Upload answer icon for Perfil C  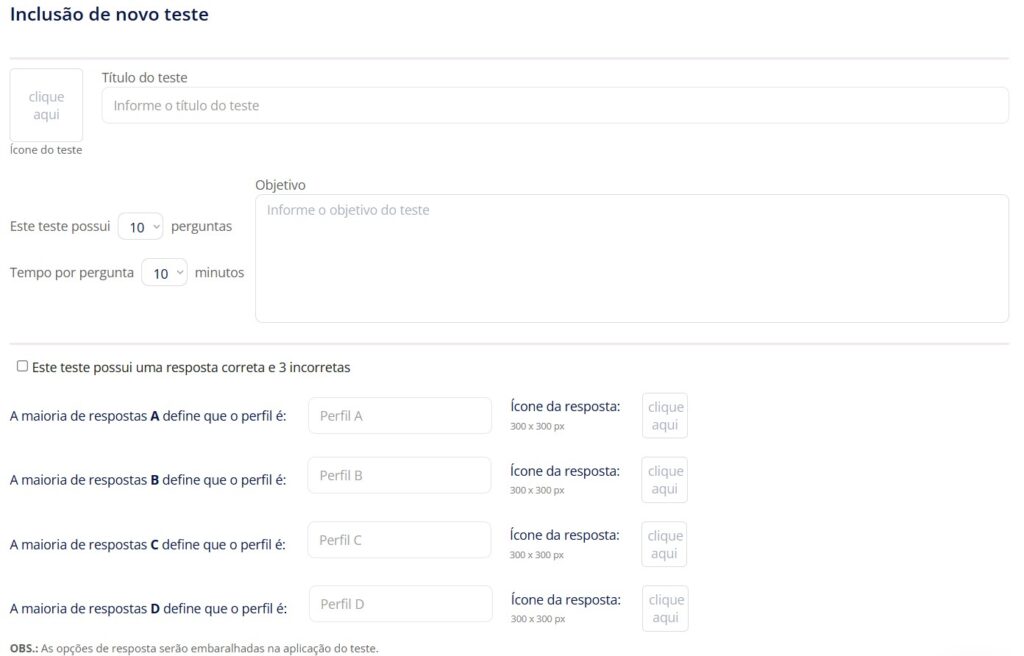coord(664,544)
